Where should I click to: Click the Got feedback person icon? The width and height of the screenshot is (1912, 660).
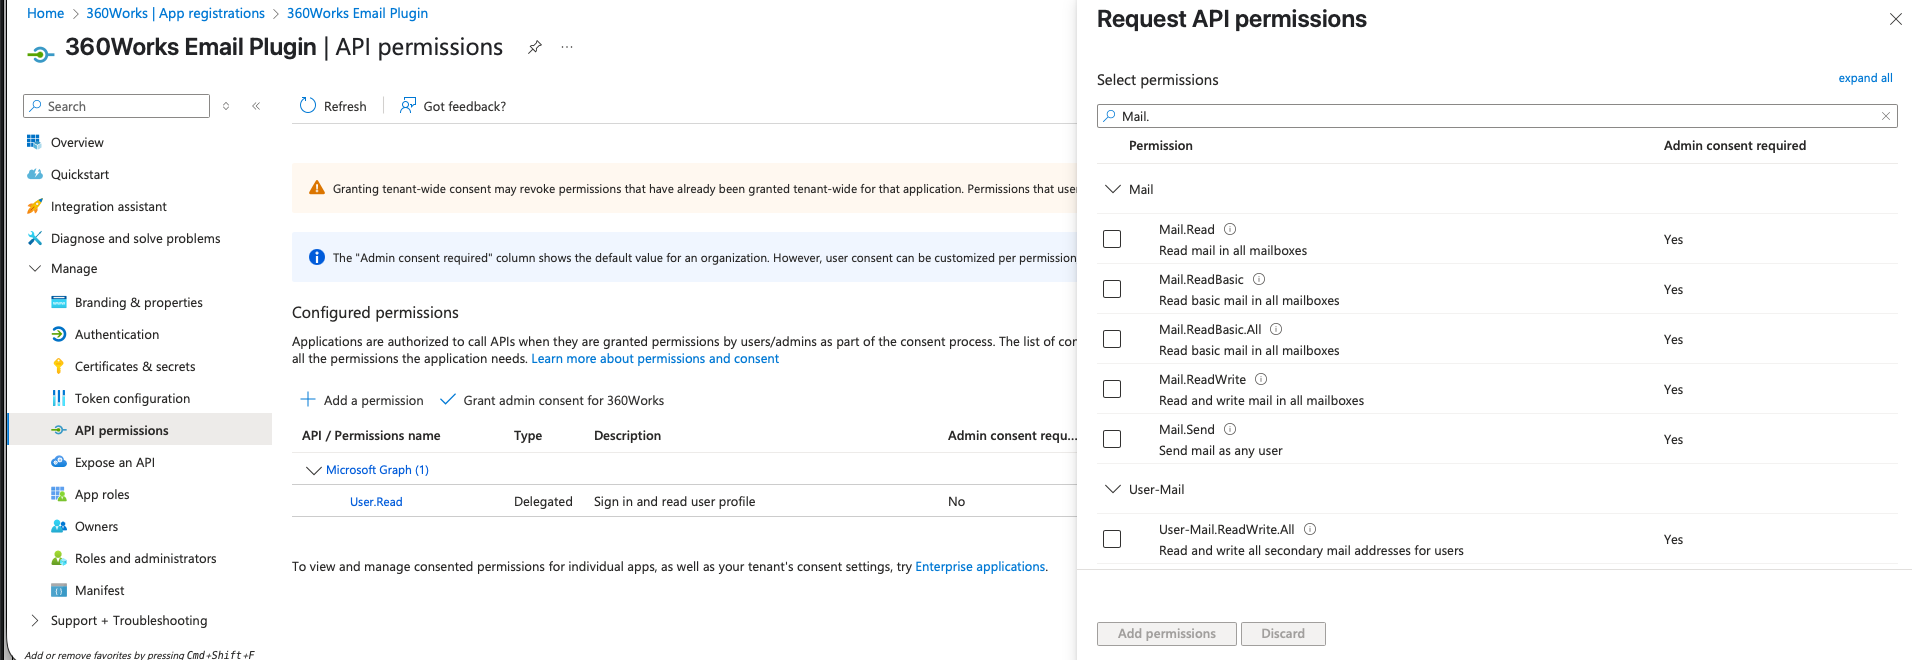[408, 105]
